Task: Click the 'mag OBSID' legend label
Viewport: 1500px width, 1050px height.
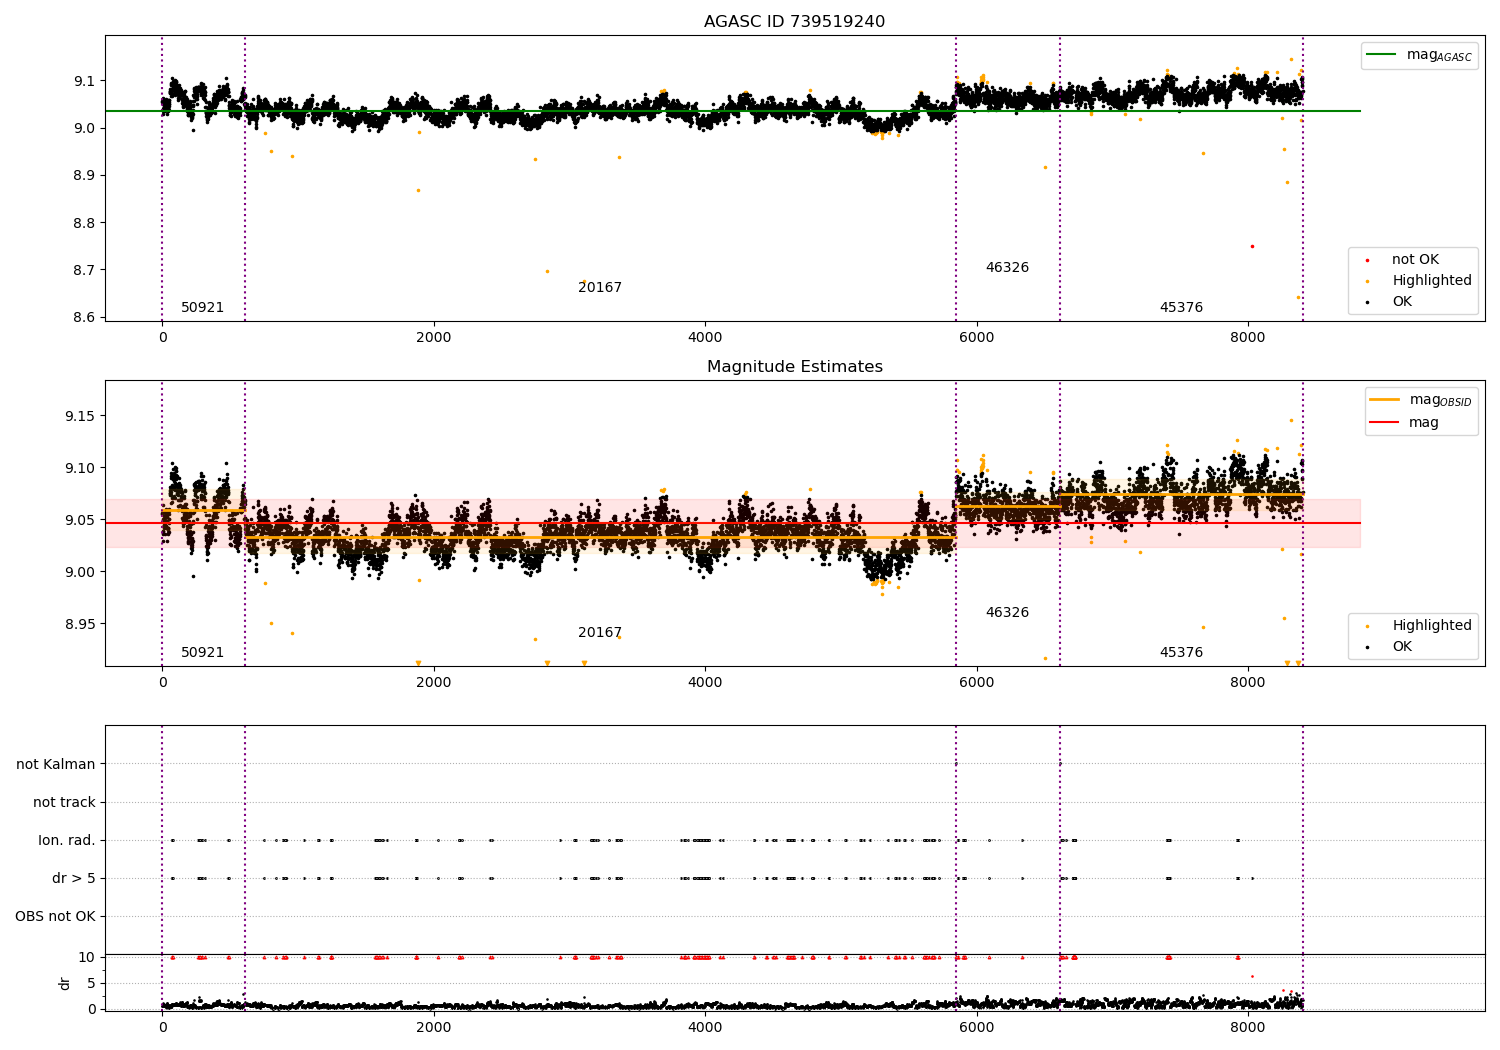Action: pos(1441,400)
